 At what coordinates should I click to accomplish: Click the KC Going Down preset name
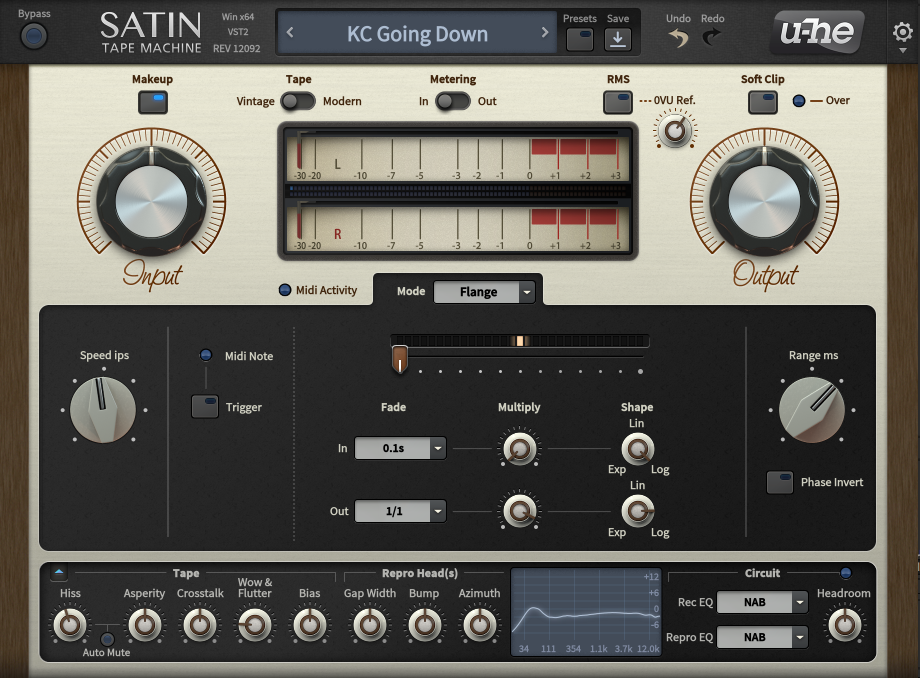click(x=417, y=34)
